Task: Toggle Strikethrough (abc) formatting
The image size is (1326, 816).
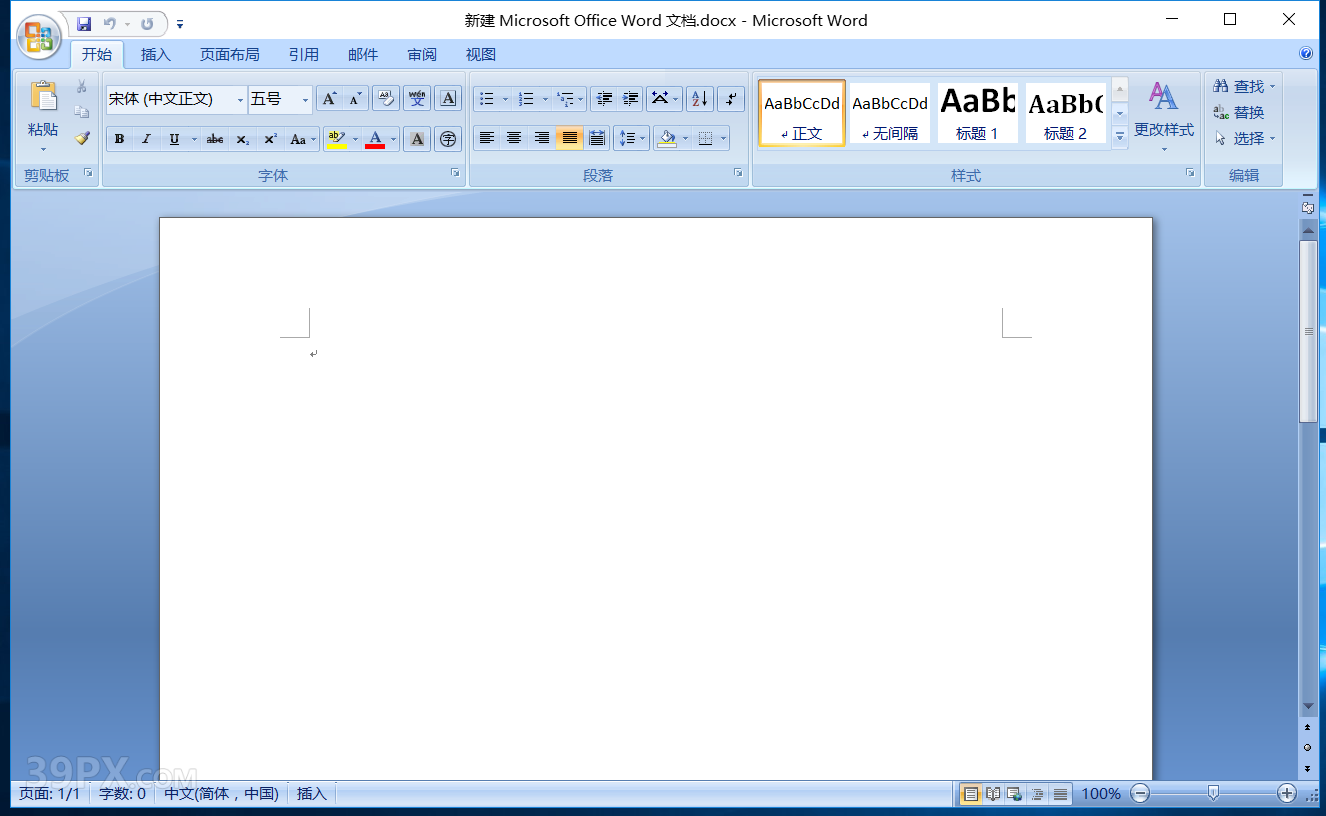Action: pos(215,139)
